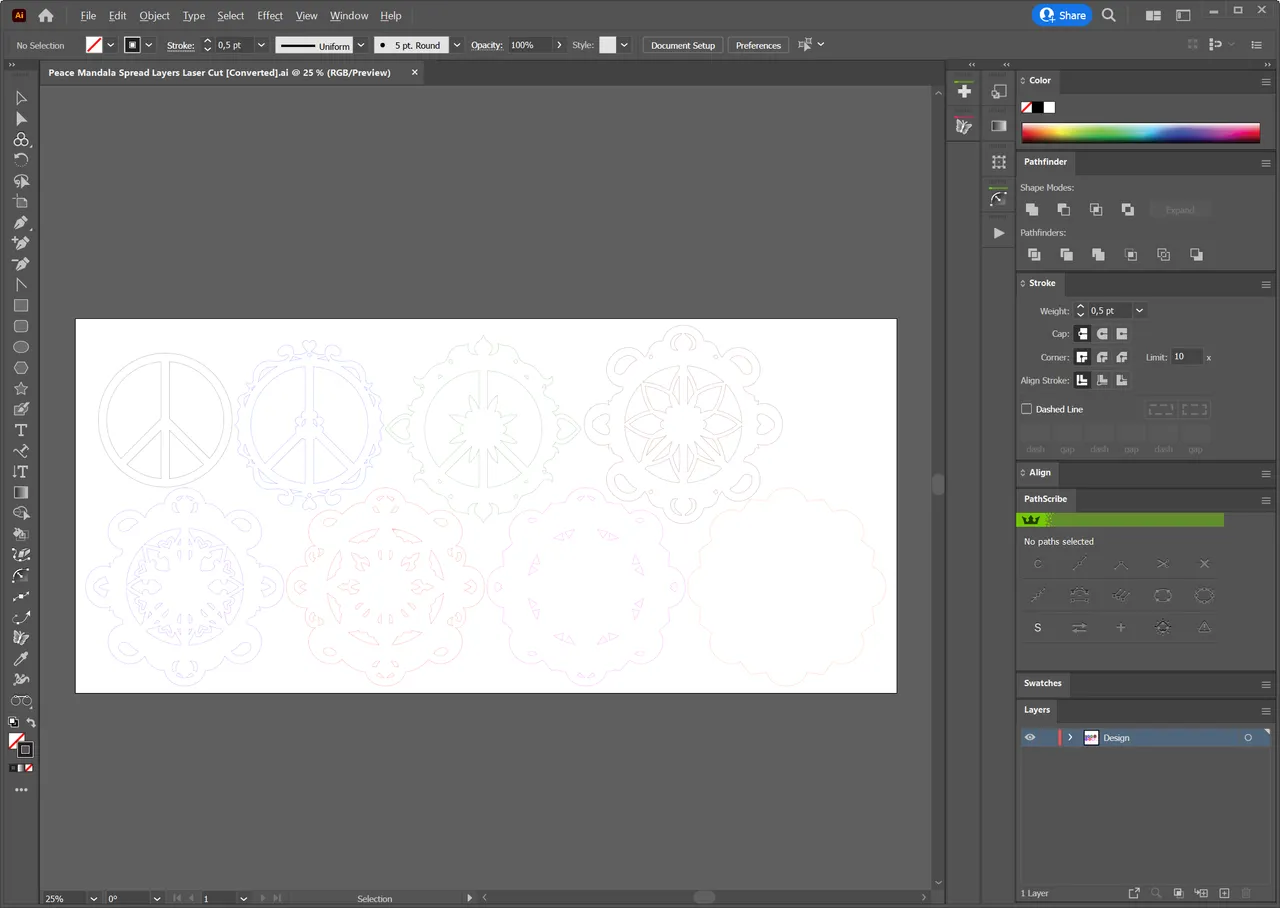Open the 25% zoom level dropdown
1280x908 pixels.
point(94,898)
